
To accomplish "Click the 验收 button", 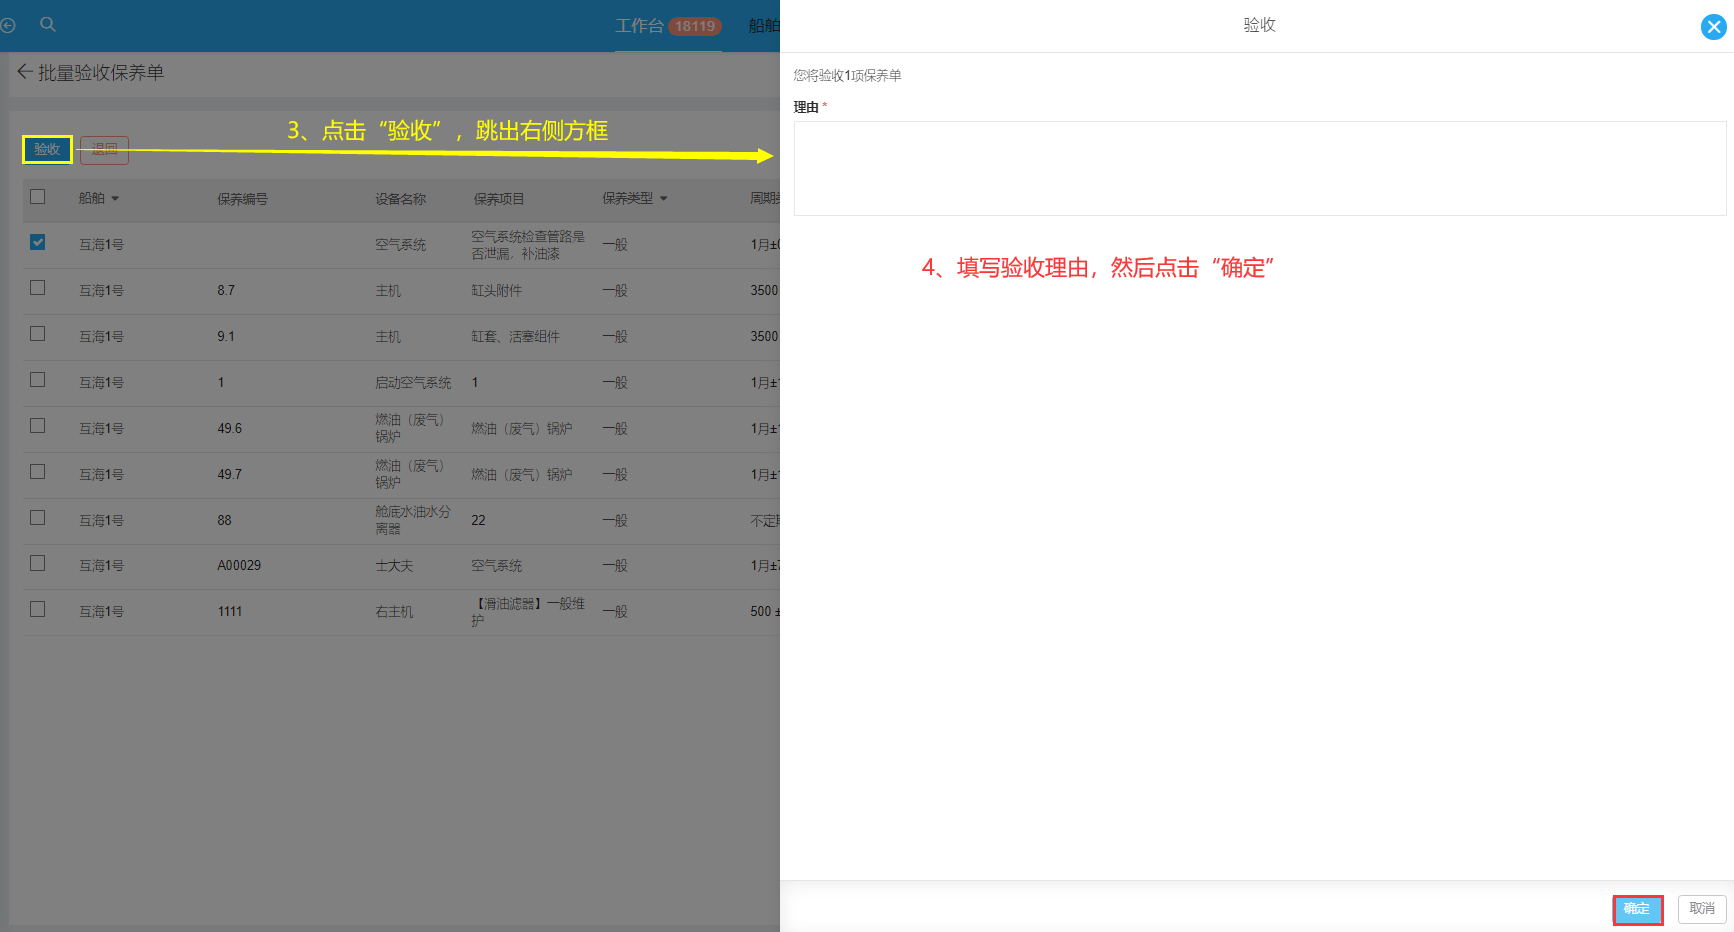I will [47, 149].
